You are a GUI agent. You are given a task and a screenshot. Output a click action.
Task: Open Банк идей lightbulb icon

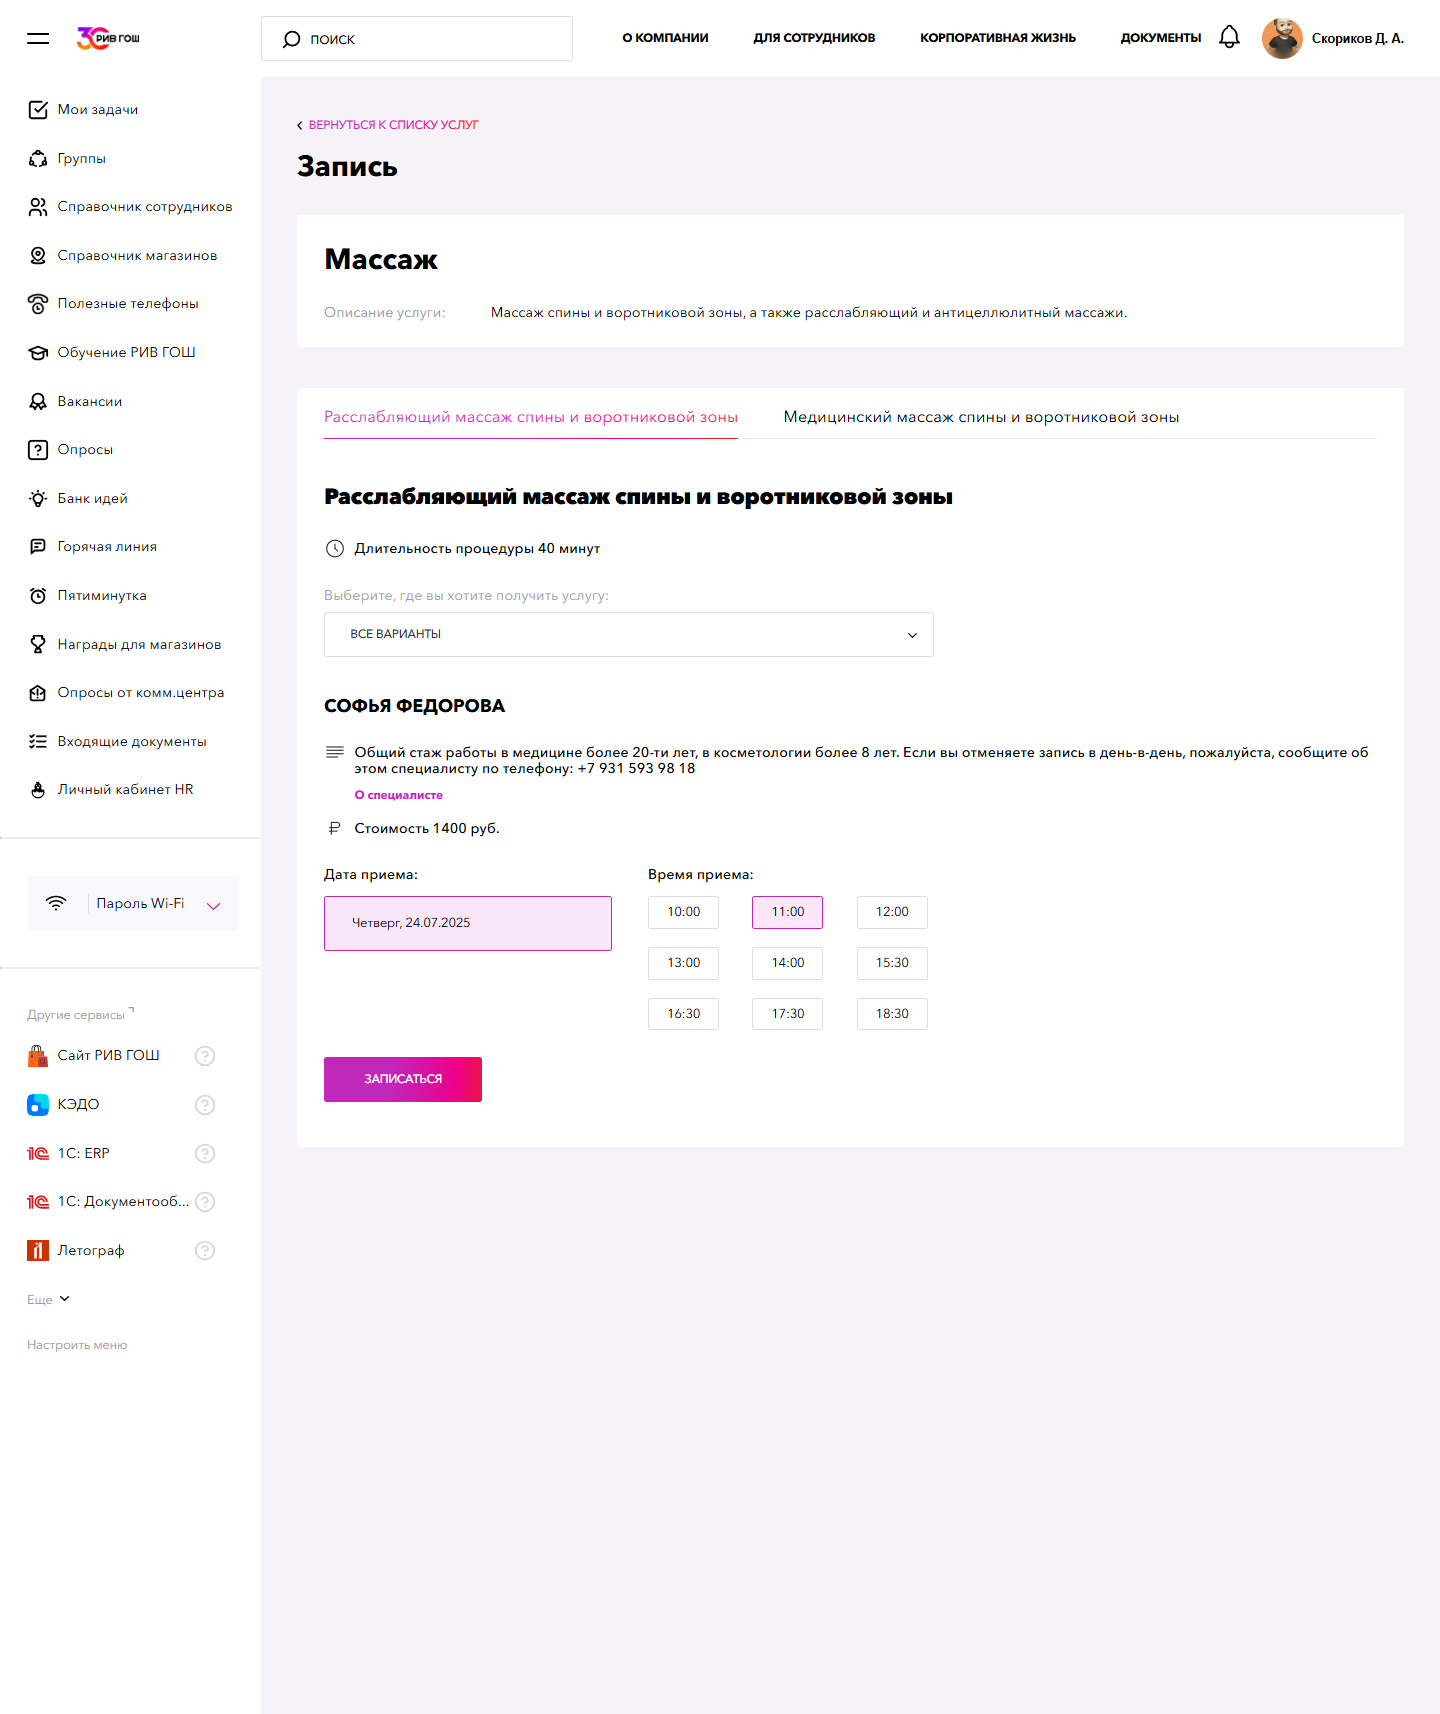click(38, 498)
